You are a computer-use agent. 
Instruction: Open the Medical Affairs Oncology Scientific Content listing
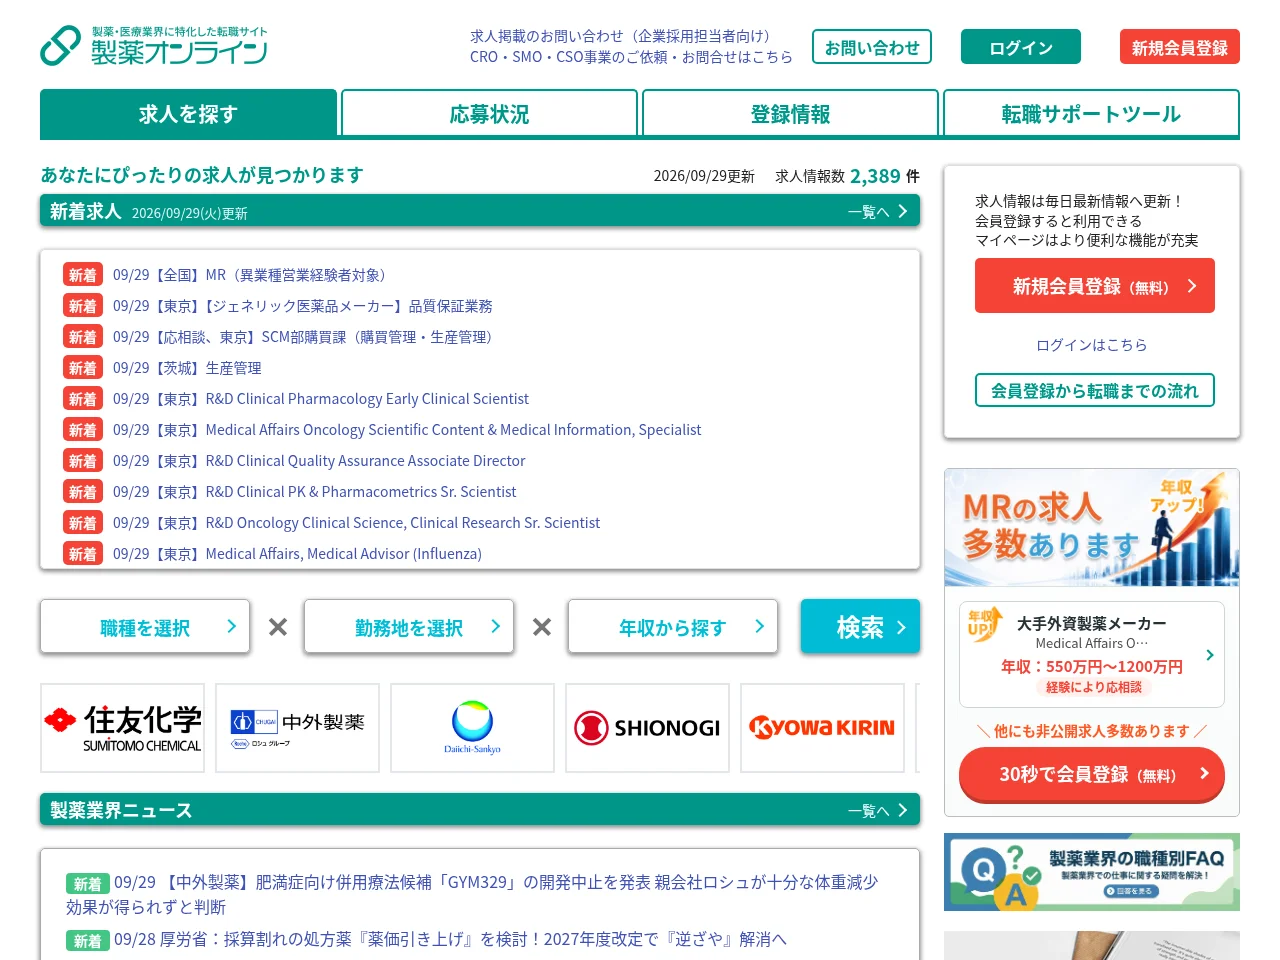click(407, 430)
